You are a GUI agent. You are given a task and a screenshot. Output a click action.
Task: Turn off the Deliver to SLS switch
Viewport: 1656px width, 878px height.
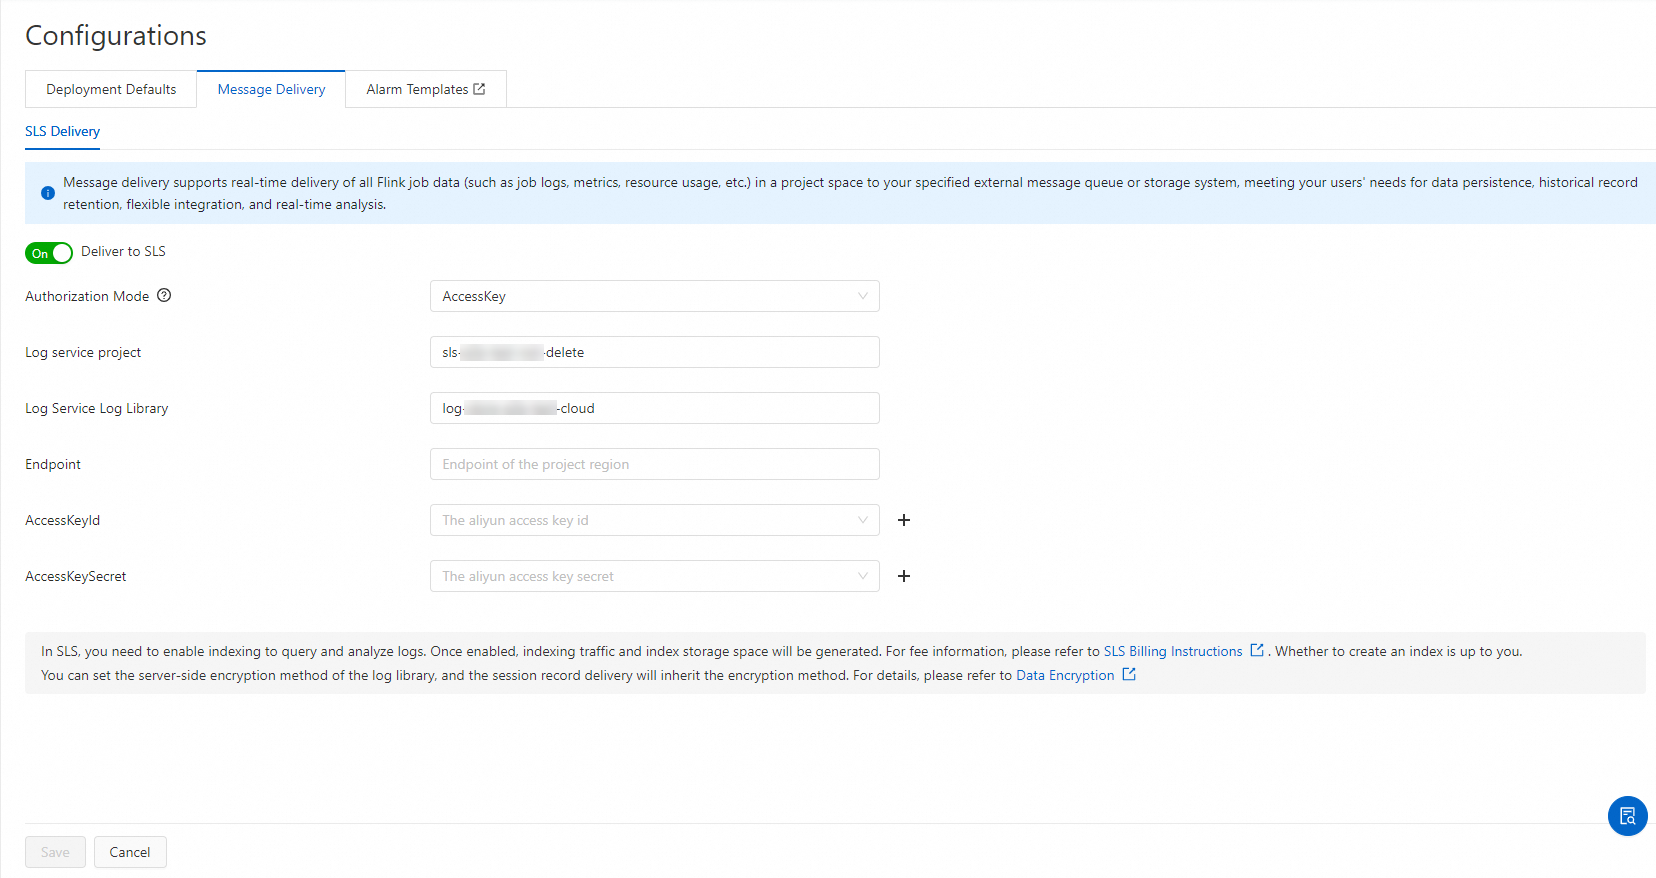click(x=49, y=253)
